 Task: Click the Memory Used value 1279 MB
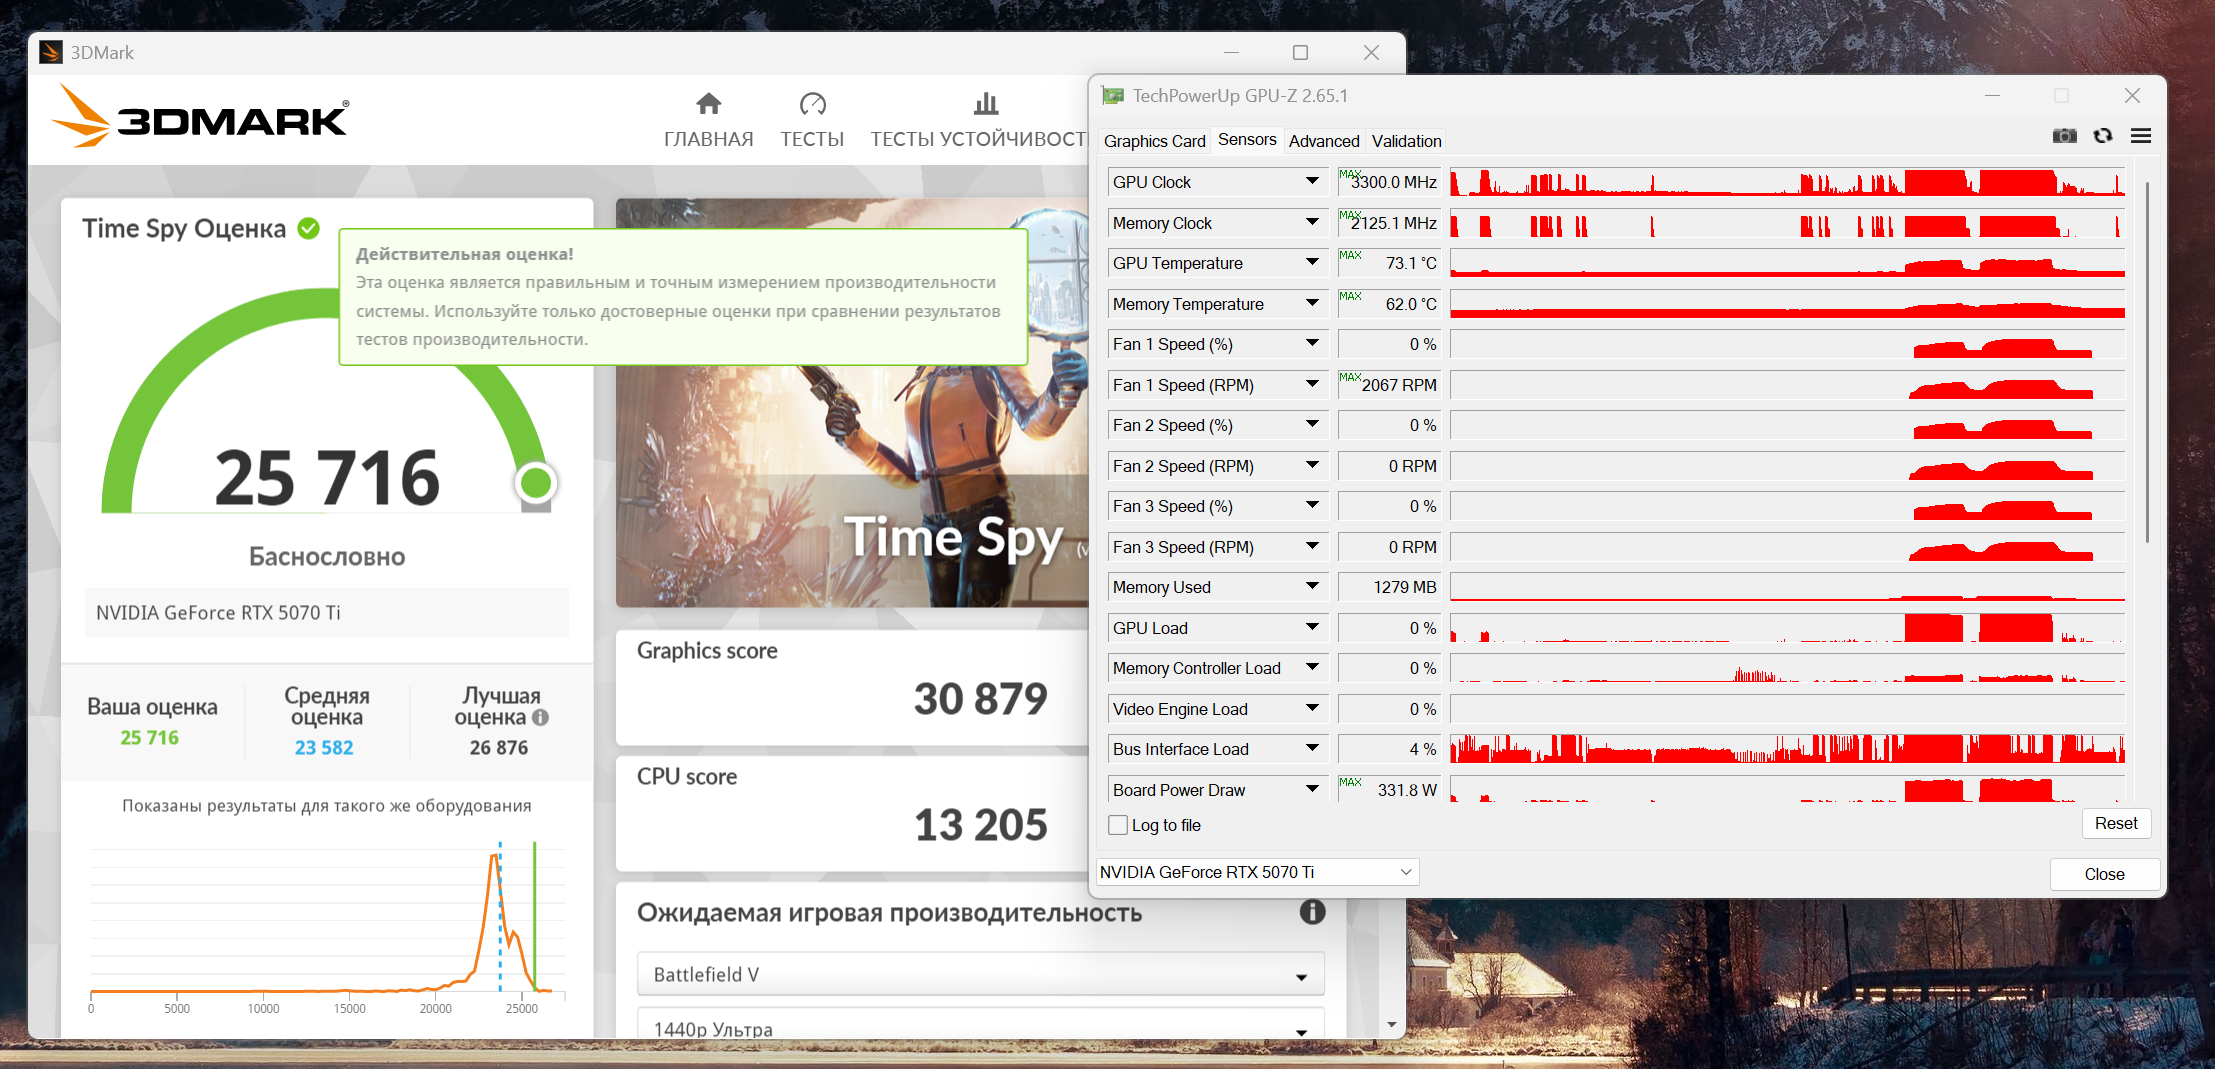(x=1389, y=587)
